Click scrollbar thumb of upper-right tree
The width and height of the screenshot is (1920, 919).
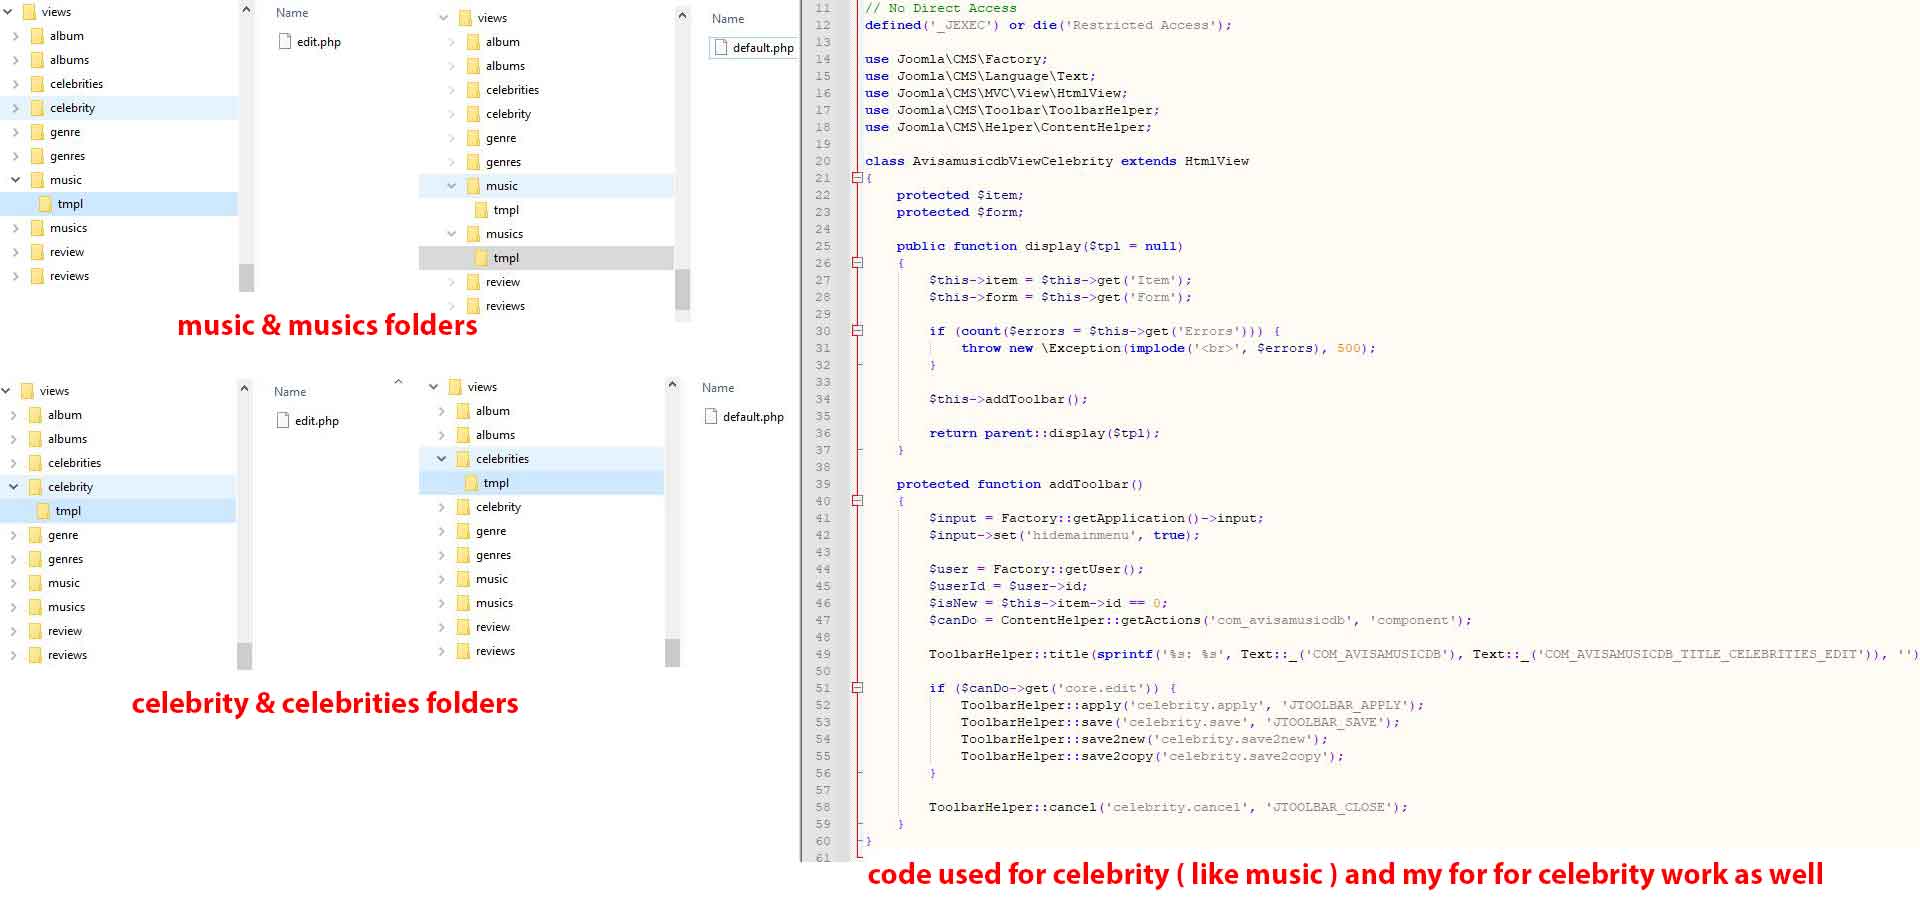pyautogui.click(x=682, y=289)
